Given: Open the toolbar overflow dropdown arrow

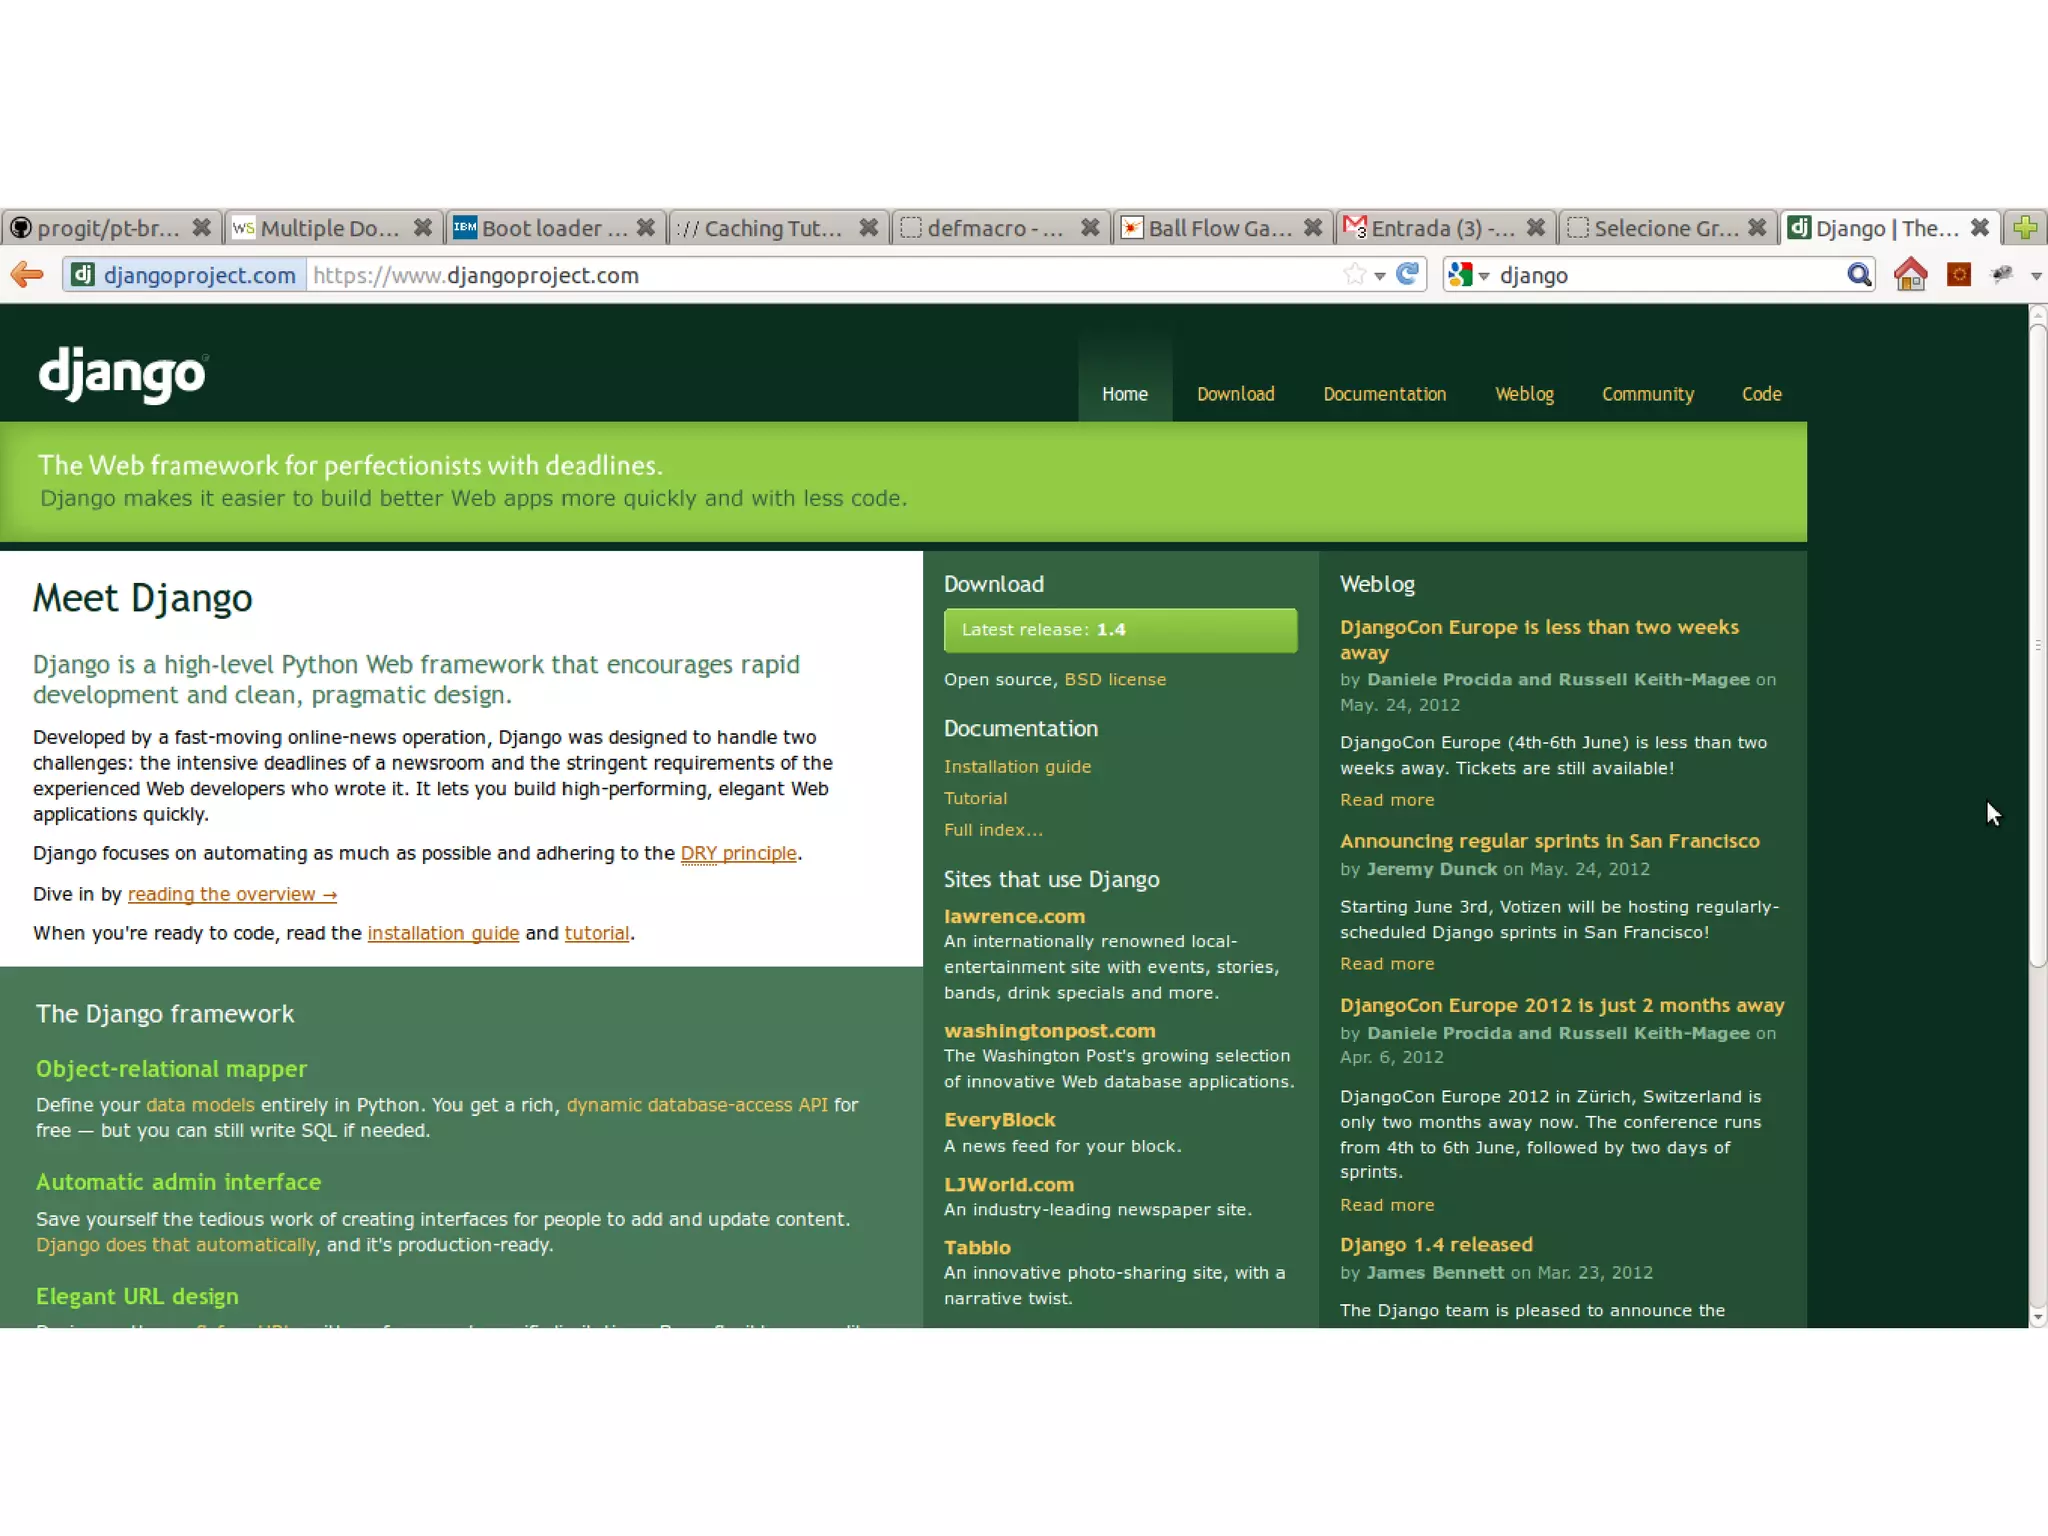Looking at the screenshot, I should click(2036, 276).
